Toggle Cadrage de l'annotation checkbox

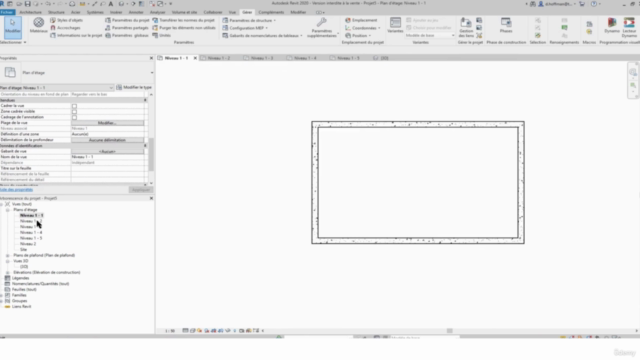pos(74,117)
